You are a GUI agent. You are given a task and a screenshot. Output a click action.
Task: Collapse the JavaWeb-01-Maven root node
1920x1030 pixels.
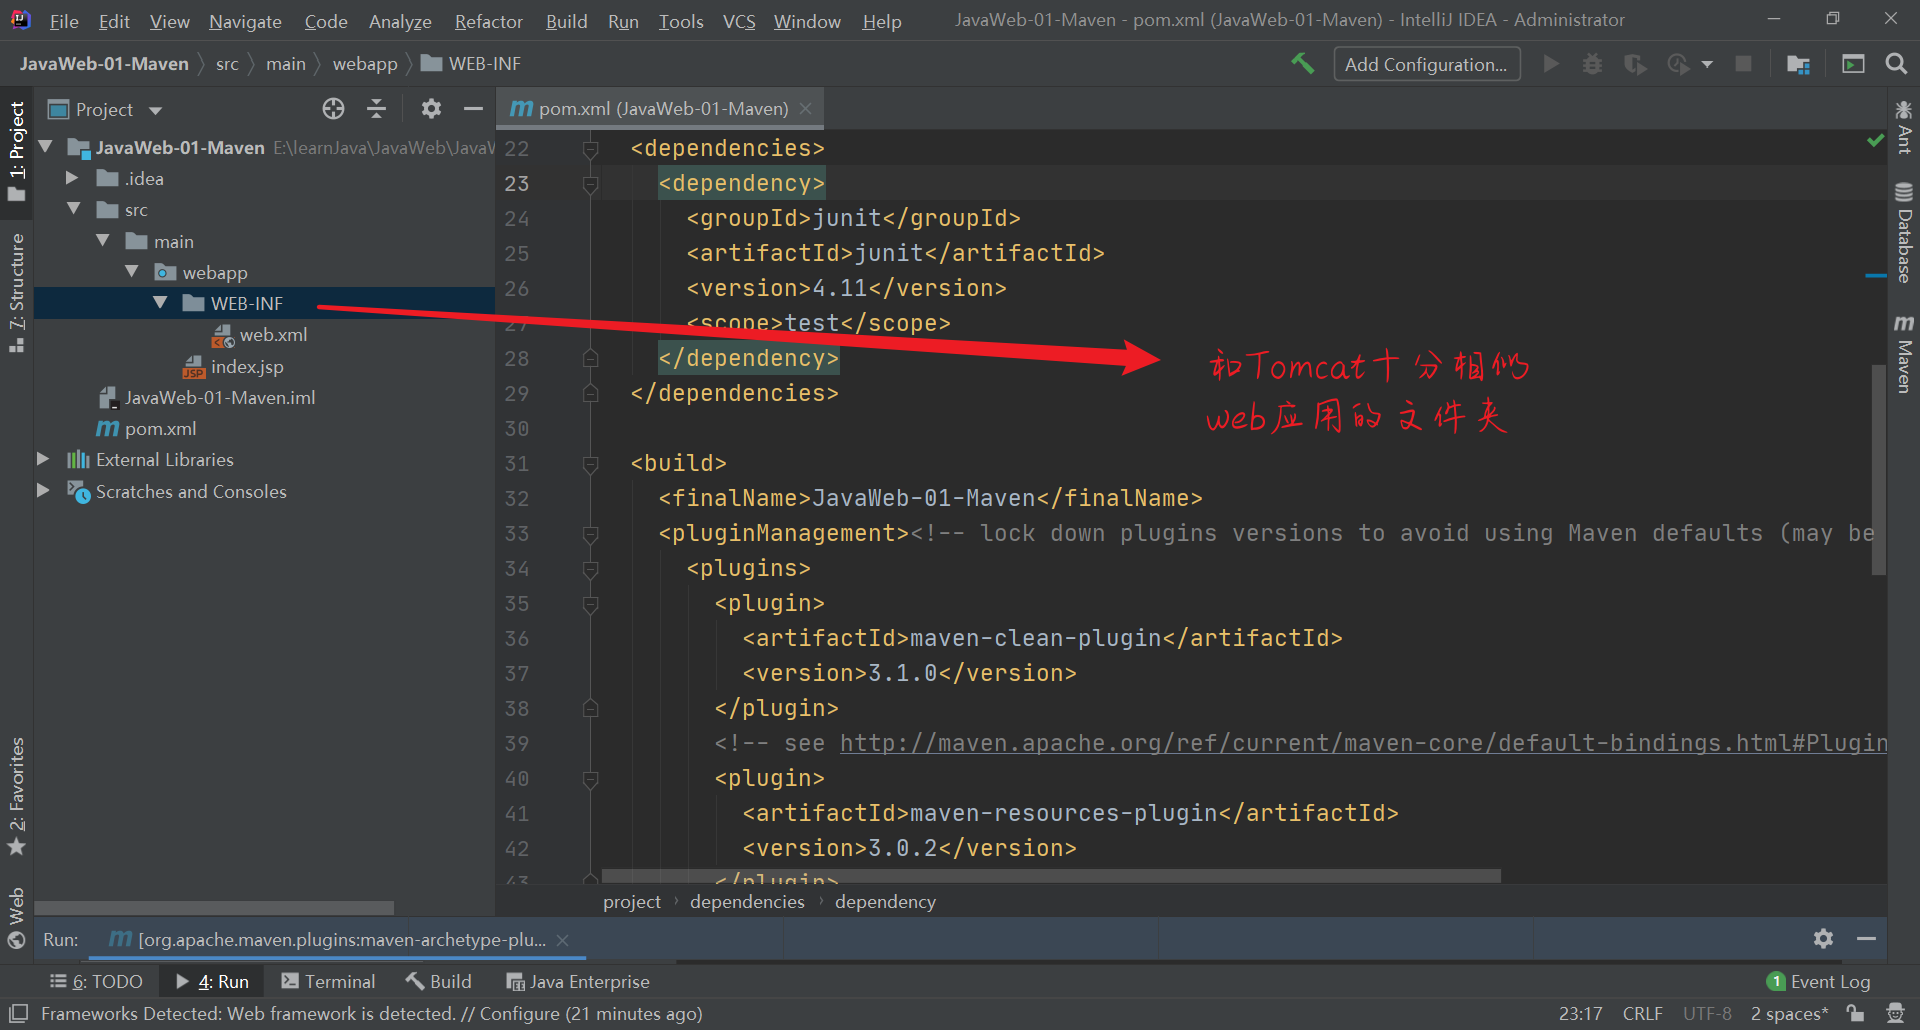point(45,147)
